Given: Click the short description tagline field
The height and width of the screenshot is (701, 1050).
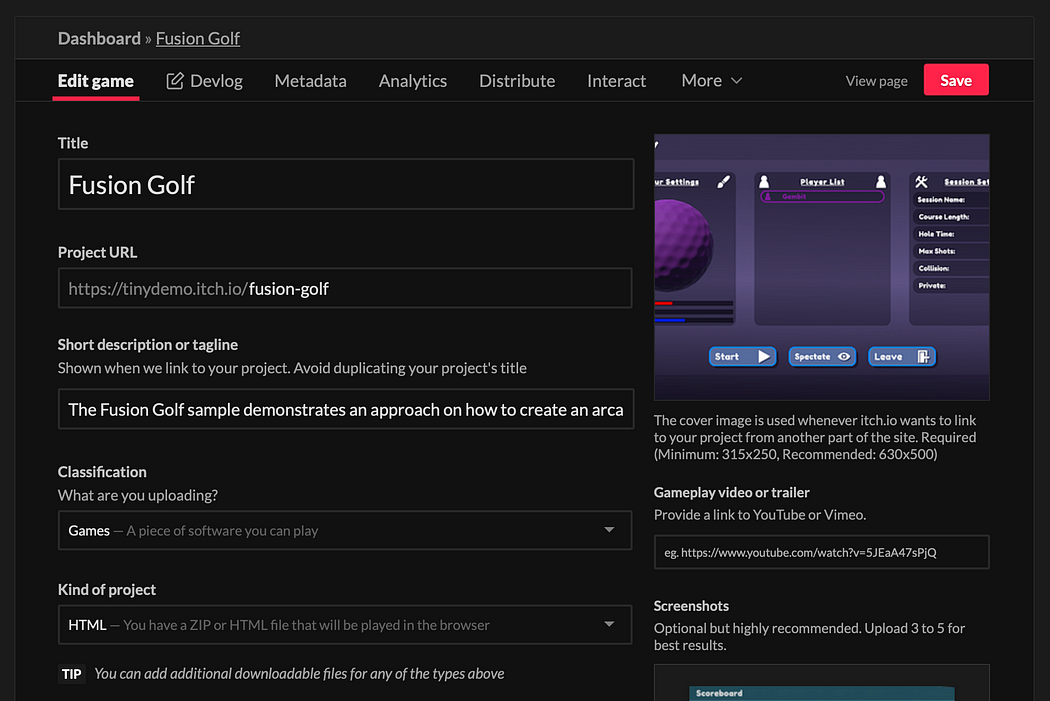Looking at the screenshot, I should coord(346,409).
